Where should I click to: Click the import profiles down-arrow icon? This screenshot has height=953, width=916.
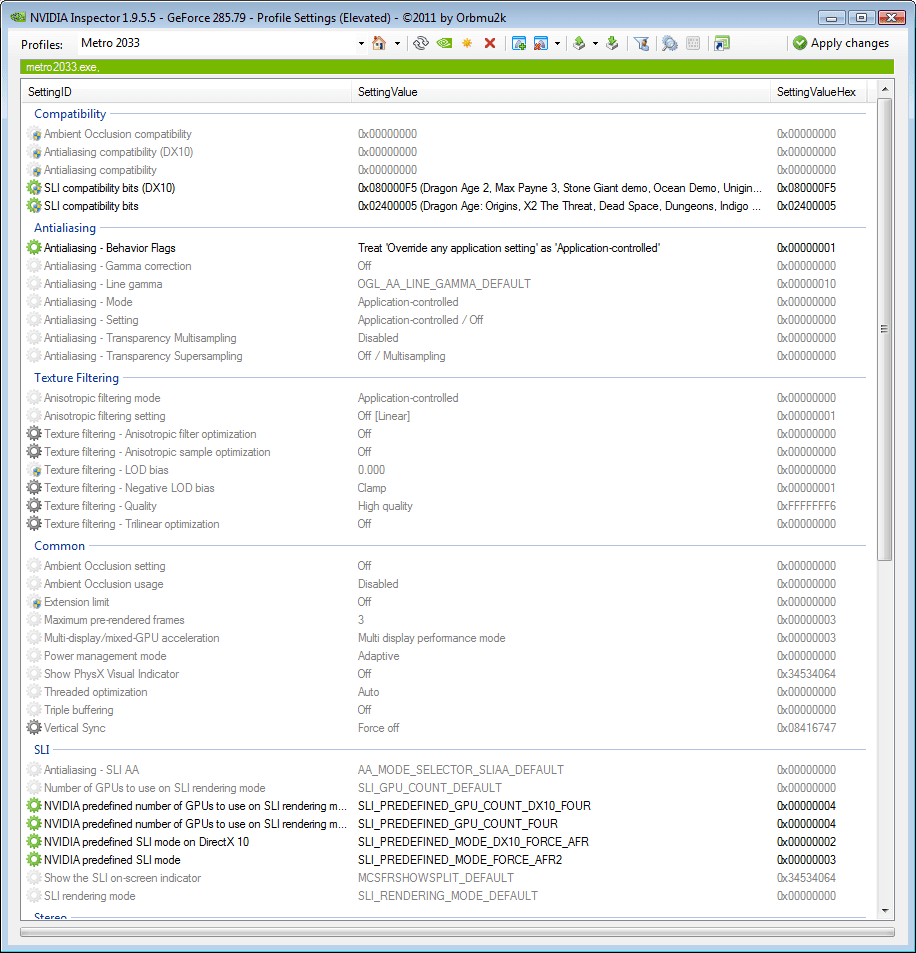(x=612, y=43)
